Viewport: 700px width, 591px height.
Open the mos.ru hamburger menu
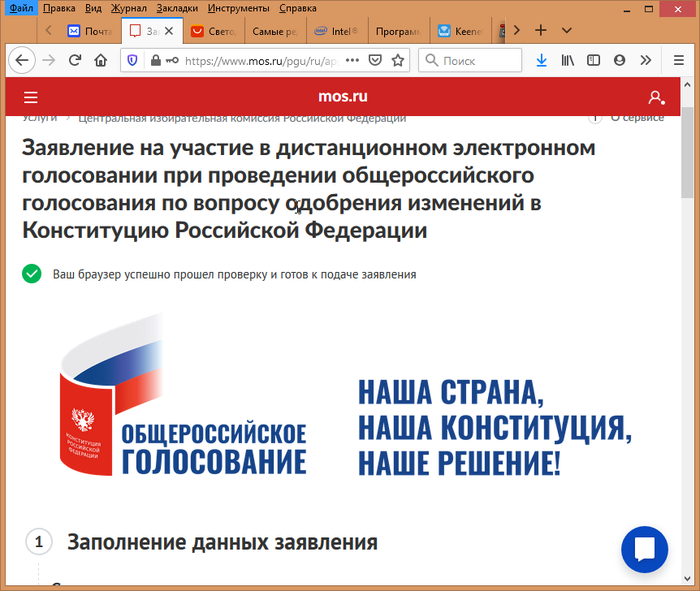pos(31,98)
